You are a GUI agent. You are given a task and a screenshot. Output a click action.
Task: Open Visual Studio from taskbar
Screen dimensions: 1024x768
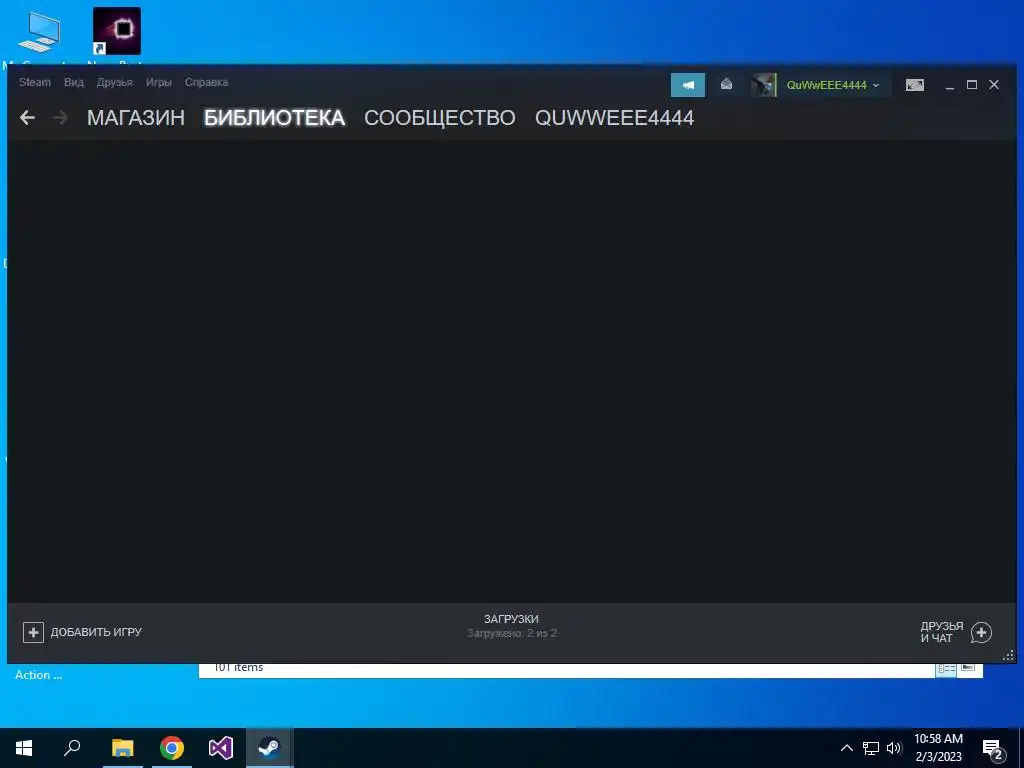pyautogui.click(x=221, y=748)
